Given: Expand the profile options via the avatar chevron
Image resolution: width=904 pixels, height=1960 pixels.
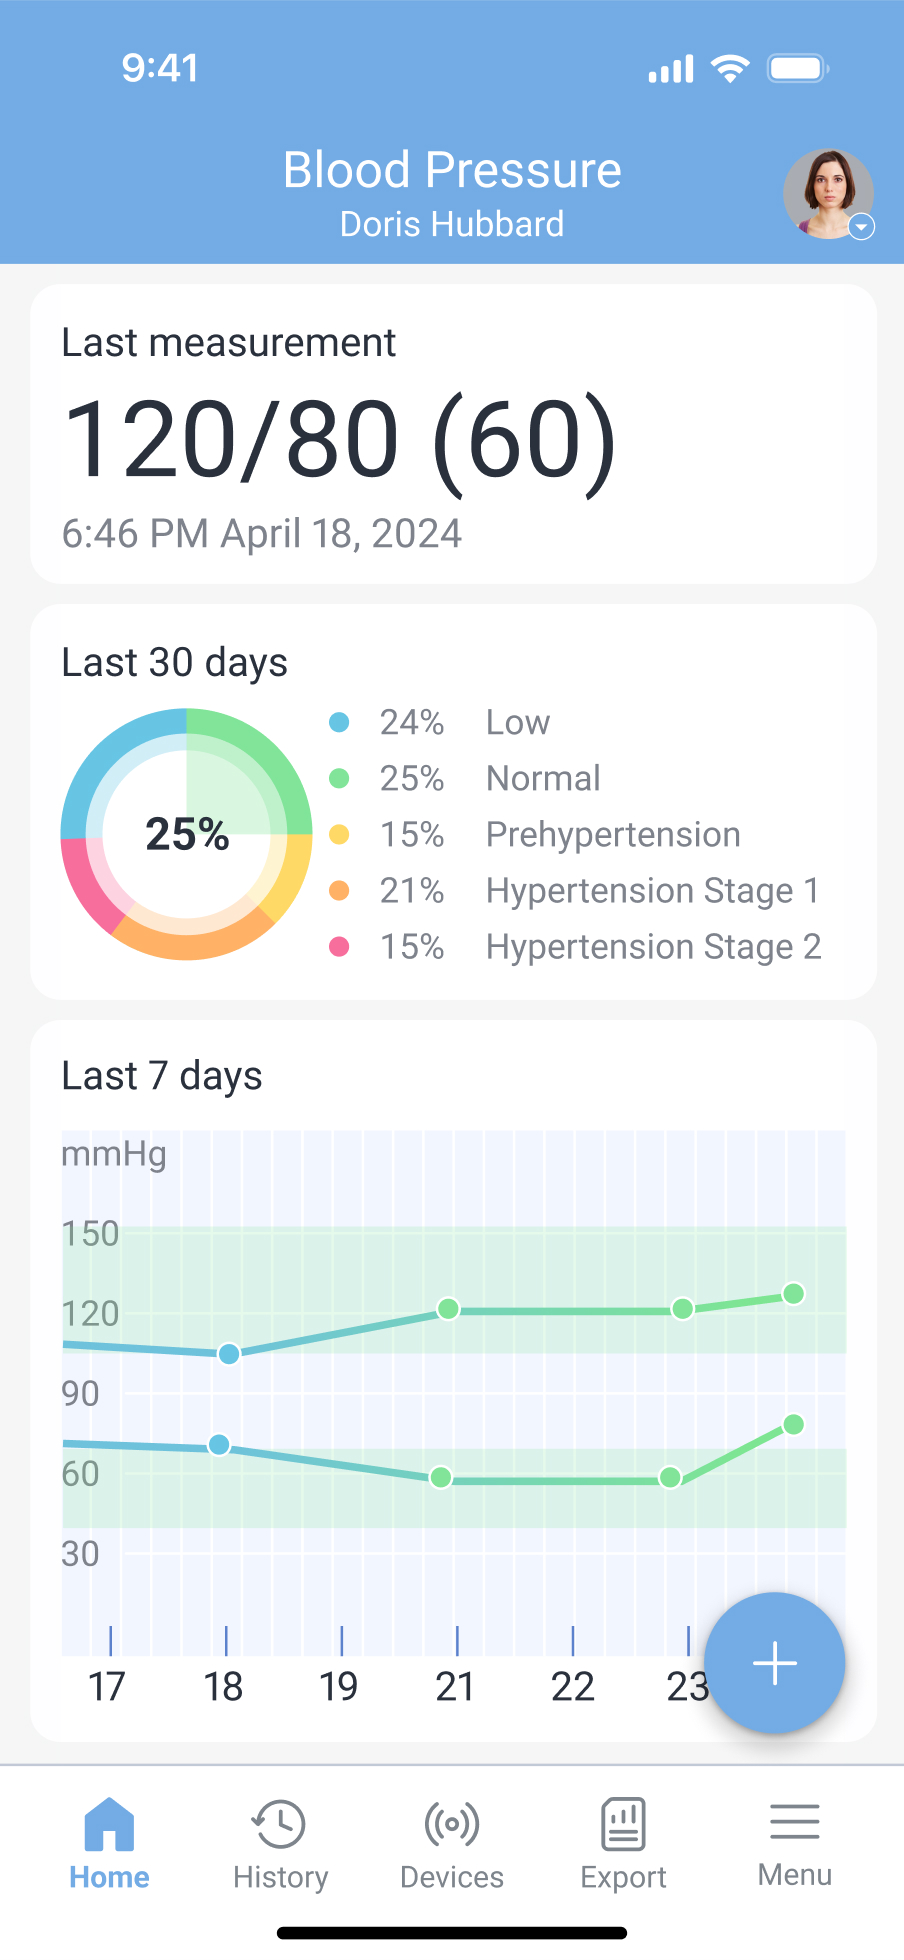Looking at the screenshot, I should coord(861,228).
